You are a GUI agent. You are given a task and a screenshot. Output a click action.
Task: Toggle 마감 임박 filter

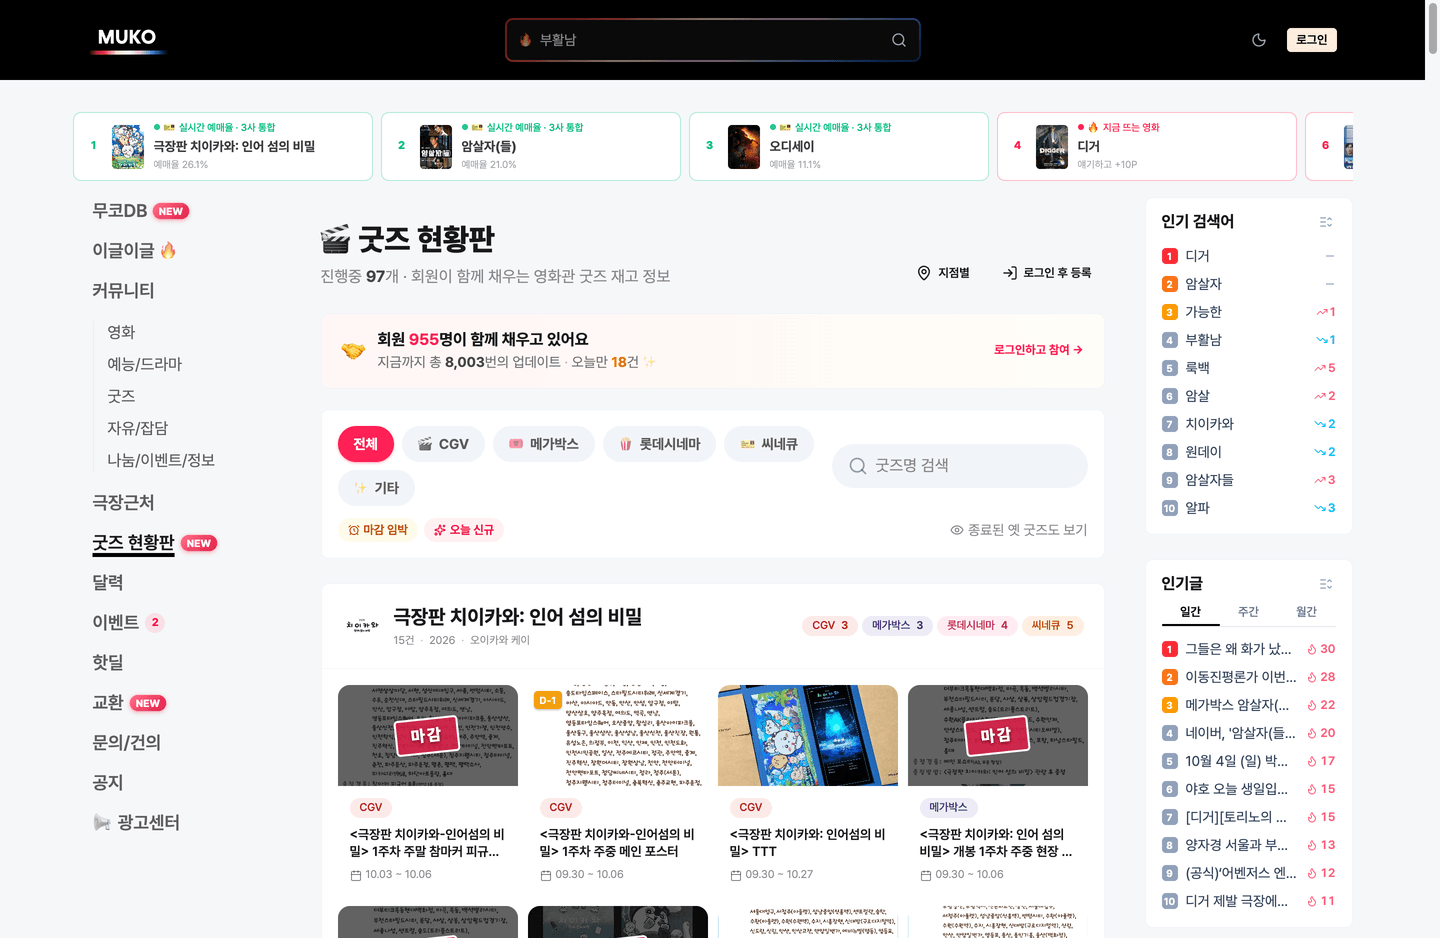pyautogui.click(x=378, y=530)
